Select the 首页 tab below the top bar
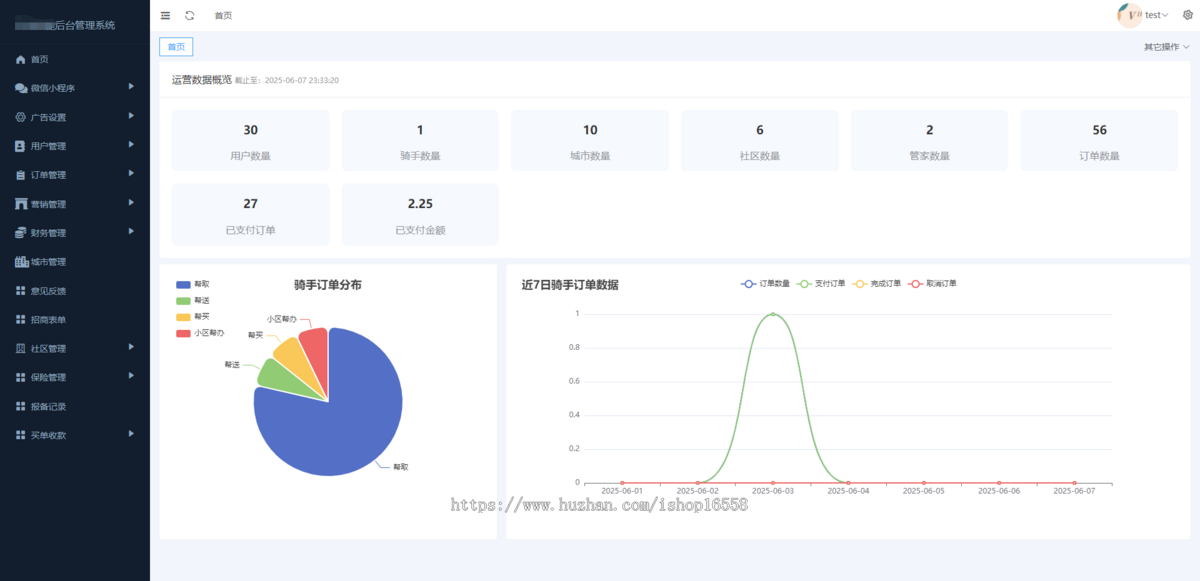Screen dimensions: 1200x581 pyautogui.click(x=176, y=47)
